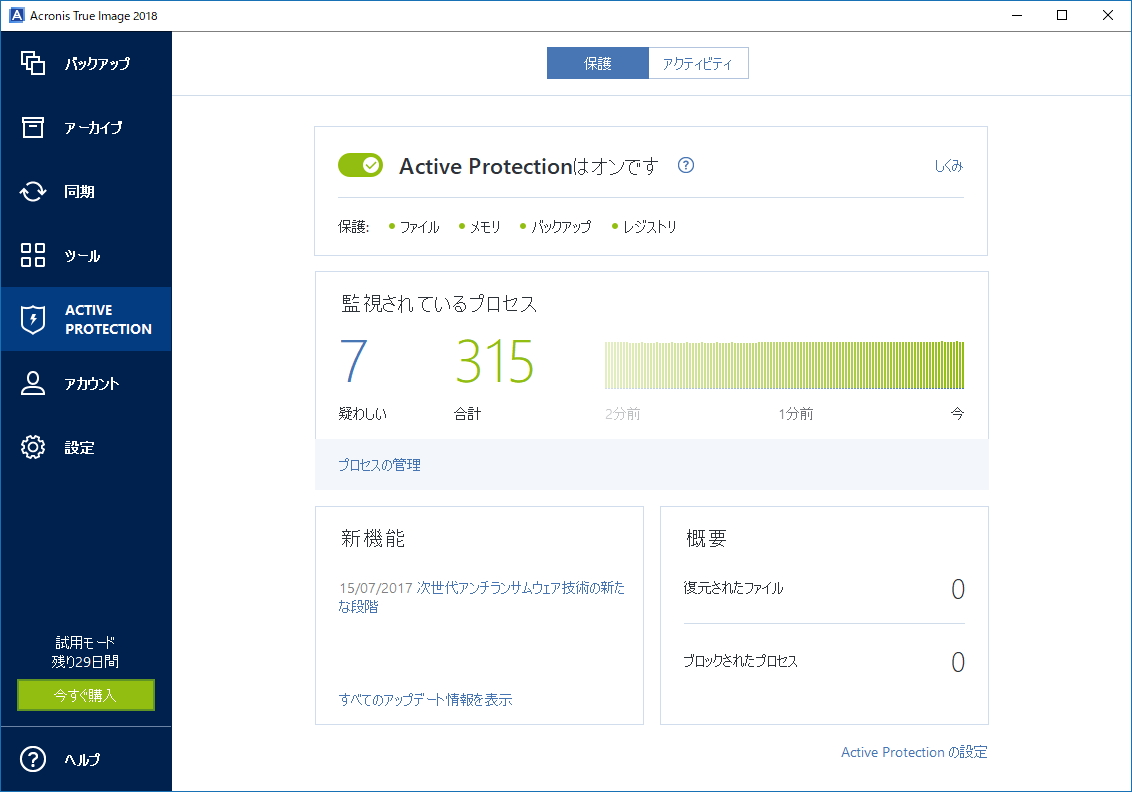Click the プロセスの管理 link
Viewport: 1132px width, 792px height.
tap(381, 465)
